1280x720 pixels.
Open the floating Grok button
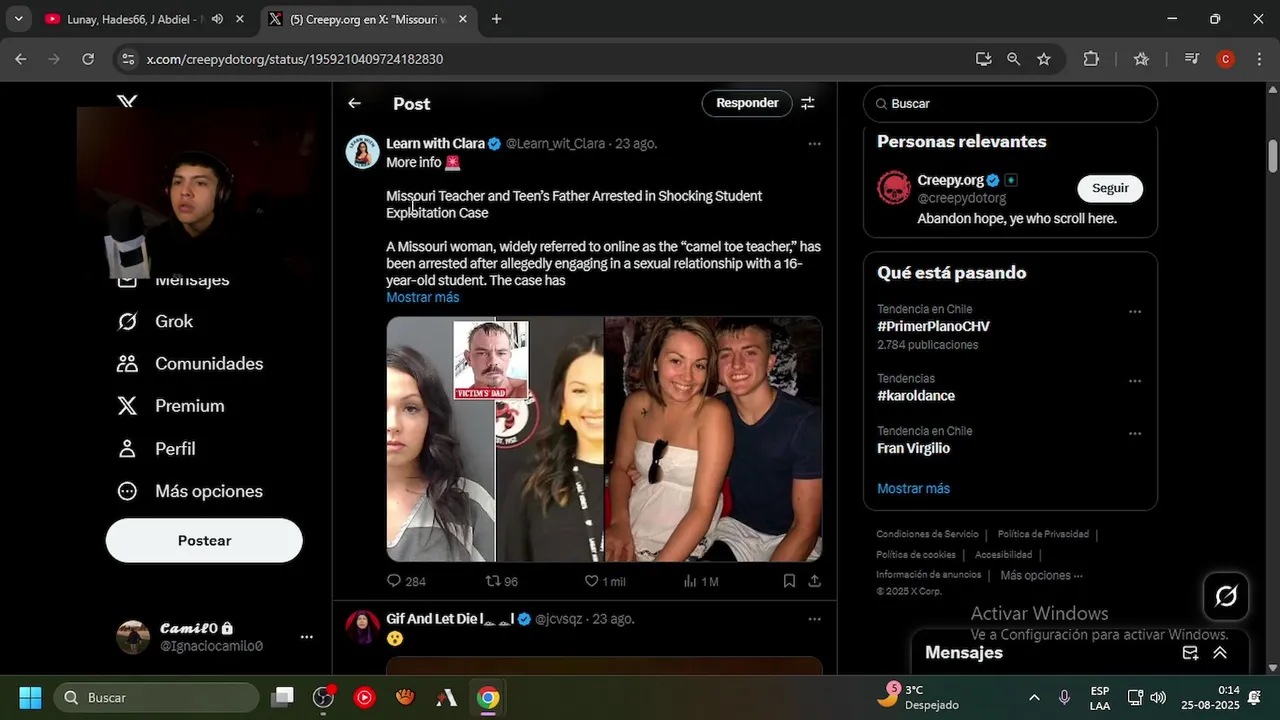point(1226,596)
